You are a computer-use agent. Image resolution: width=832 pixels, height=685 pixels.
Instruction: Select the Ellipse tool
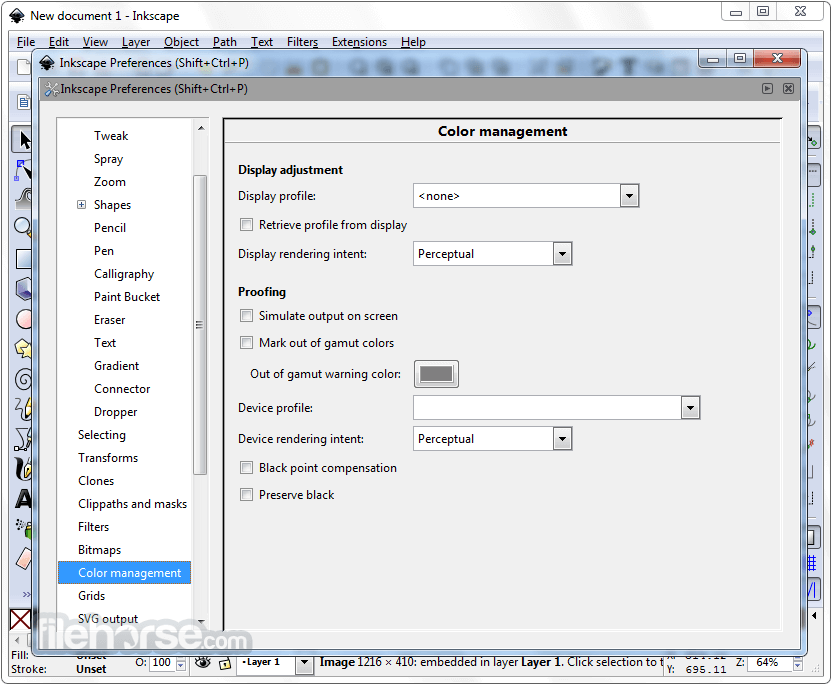[22, 319]
